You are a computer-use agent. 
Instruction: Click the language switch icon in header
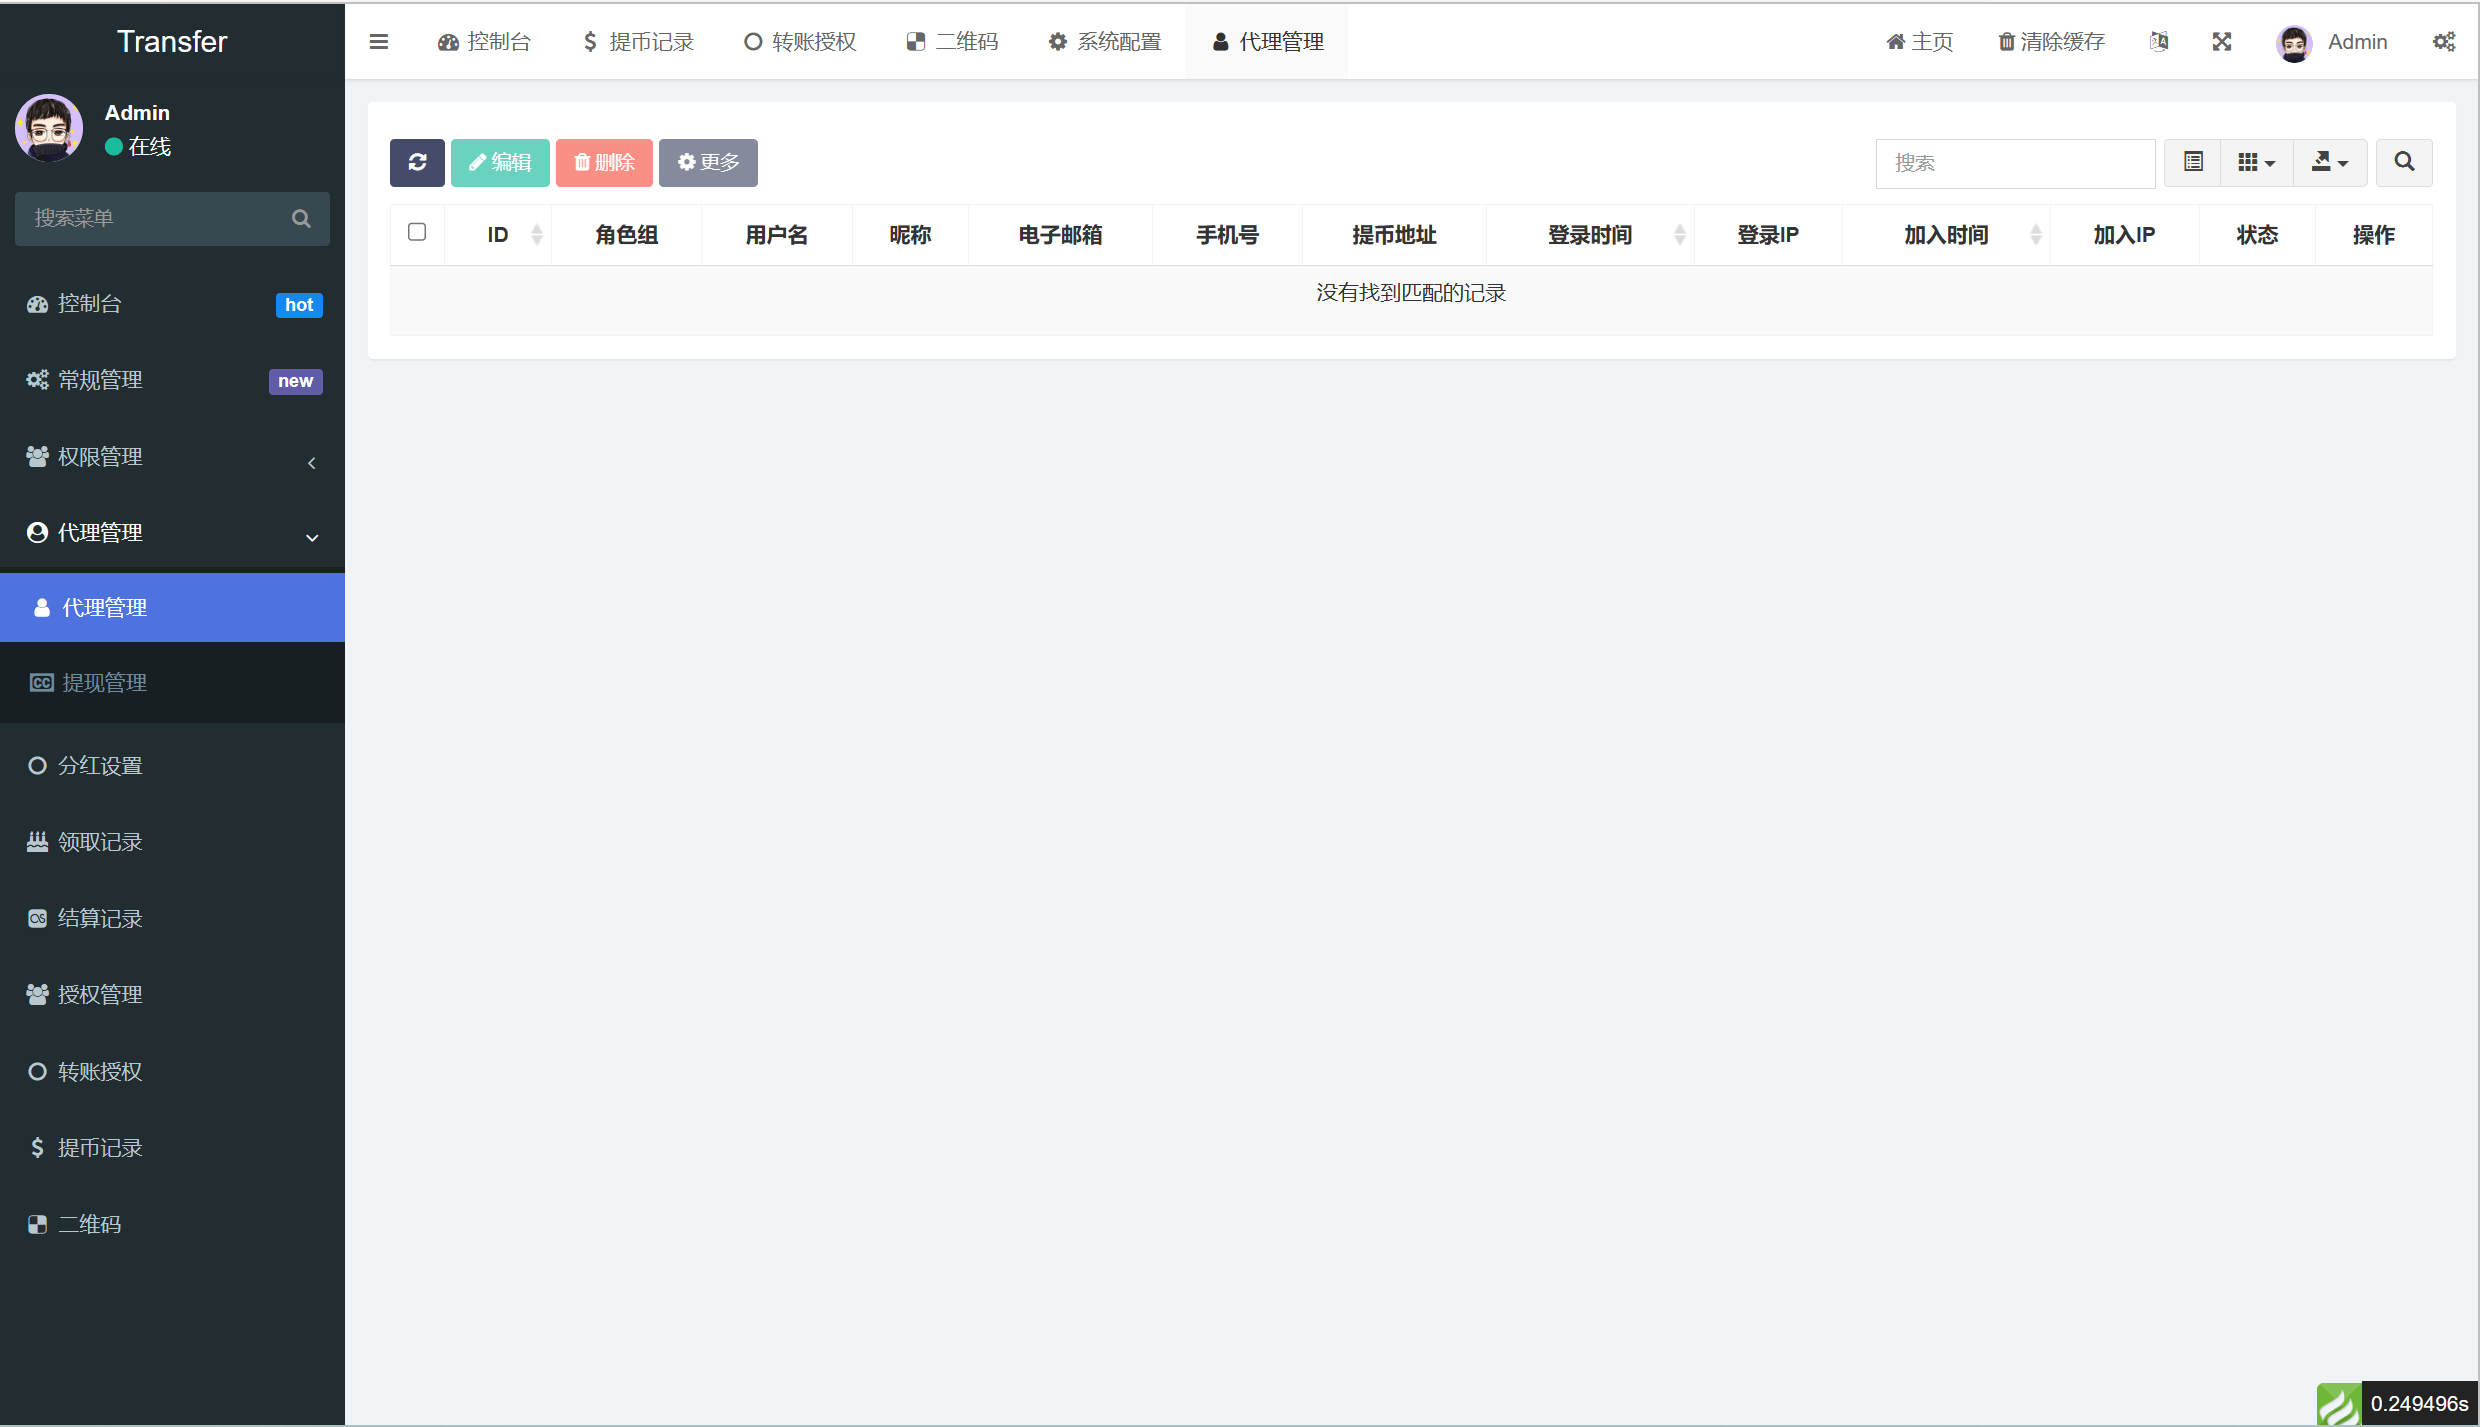pos(2159,41)
